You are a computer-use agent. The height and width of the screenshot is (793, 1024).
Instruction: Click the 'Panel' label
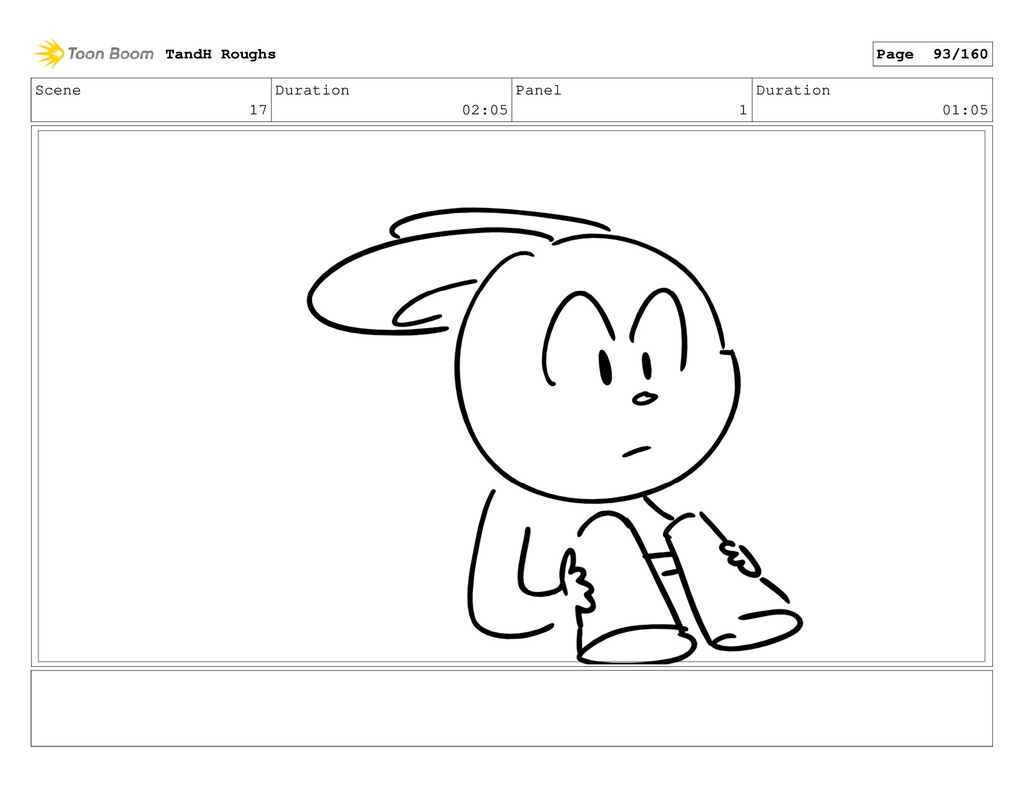538,90
